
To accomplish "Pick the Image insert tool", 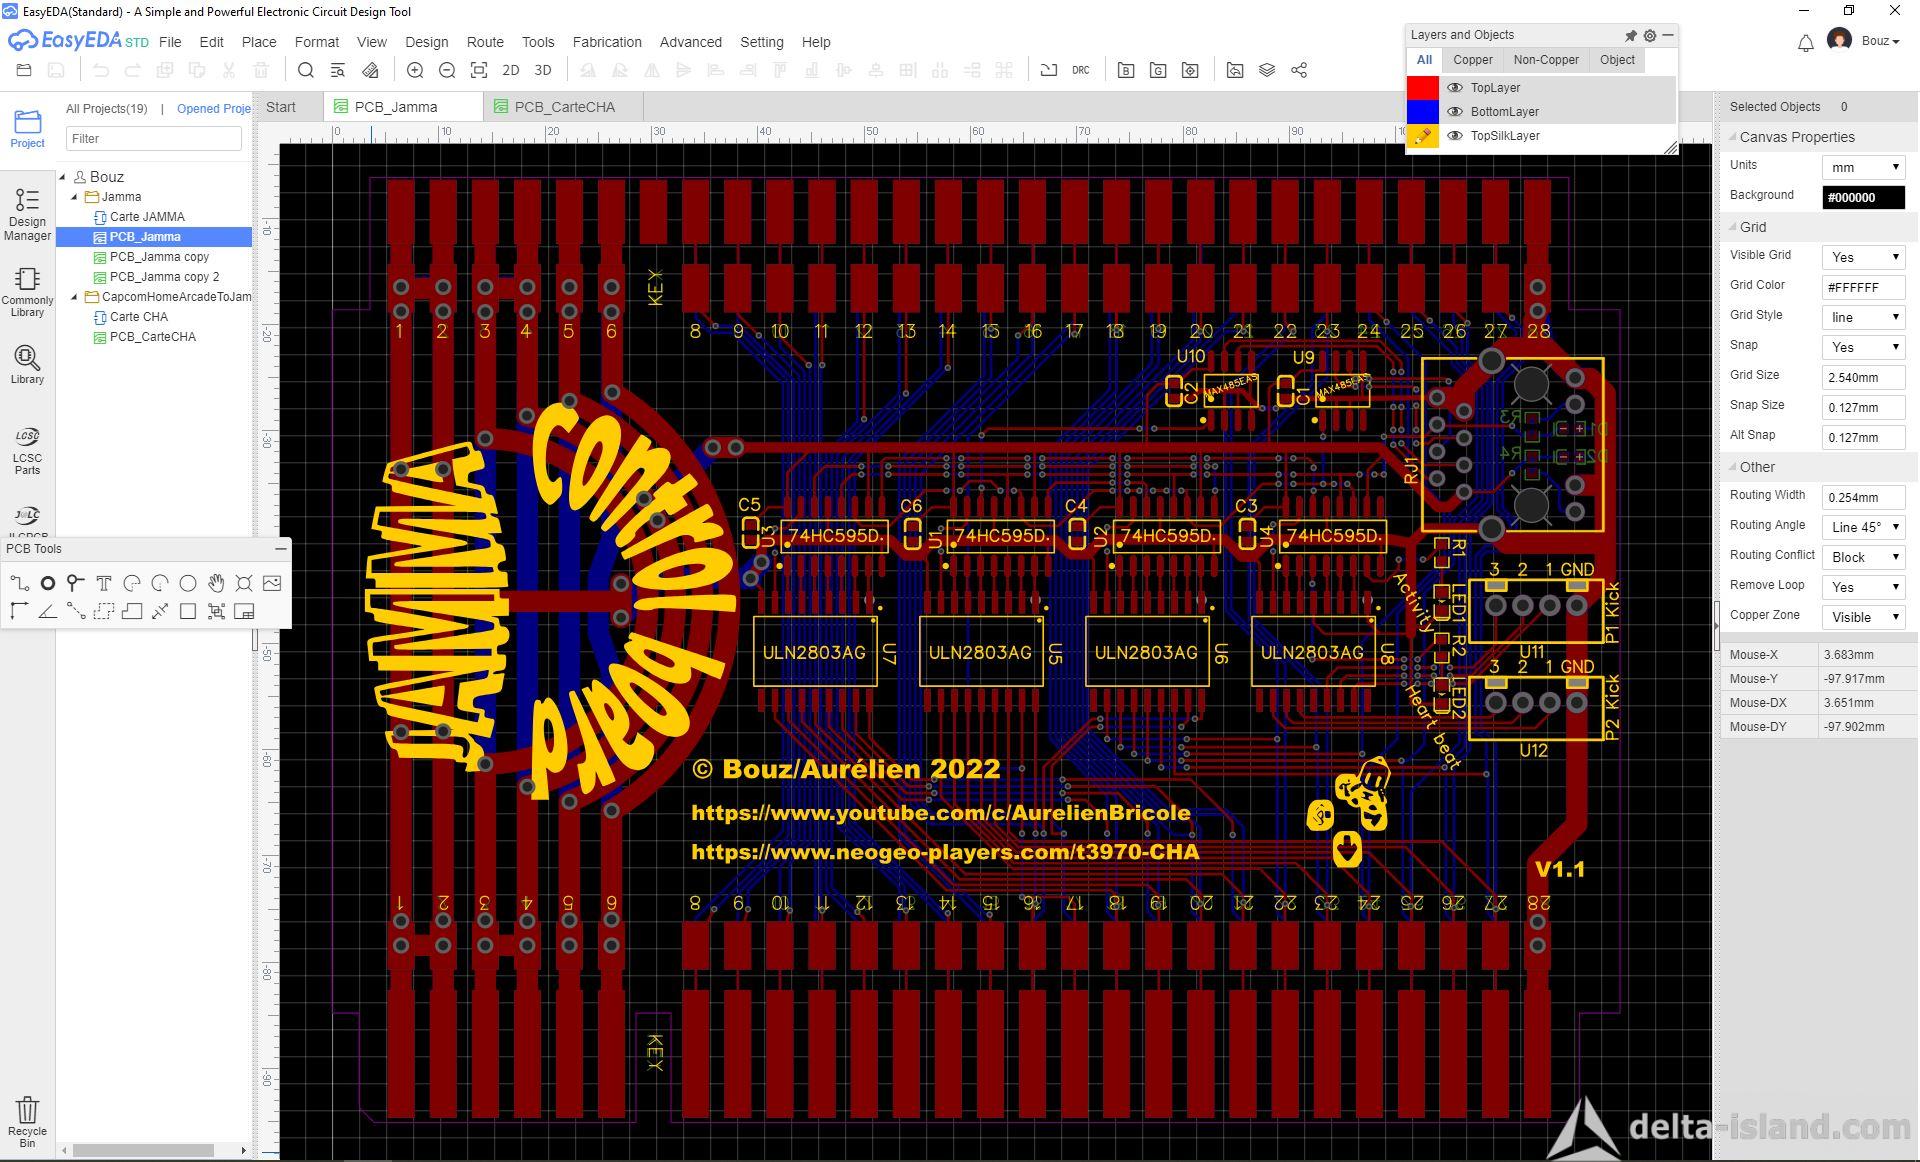I will [272, 583].
